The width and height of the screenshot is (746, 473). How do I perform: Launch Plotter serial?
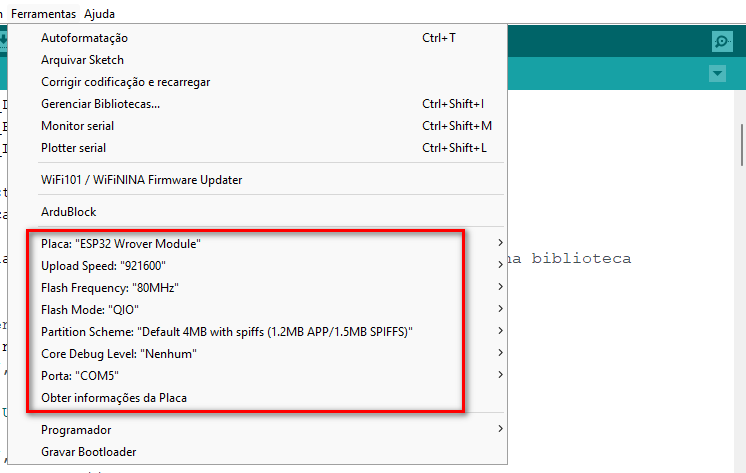click(x=257, y=148)
